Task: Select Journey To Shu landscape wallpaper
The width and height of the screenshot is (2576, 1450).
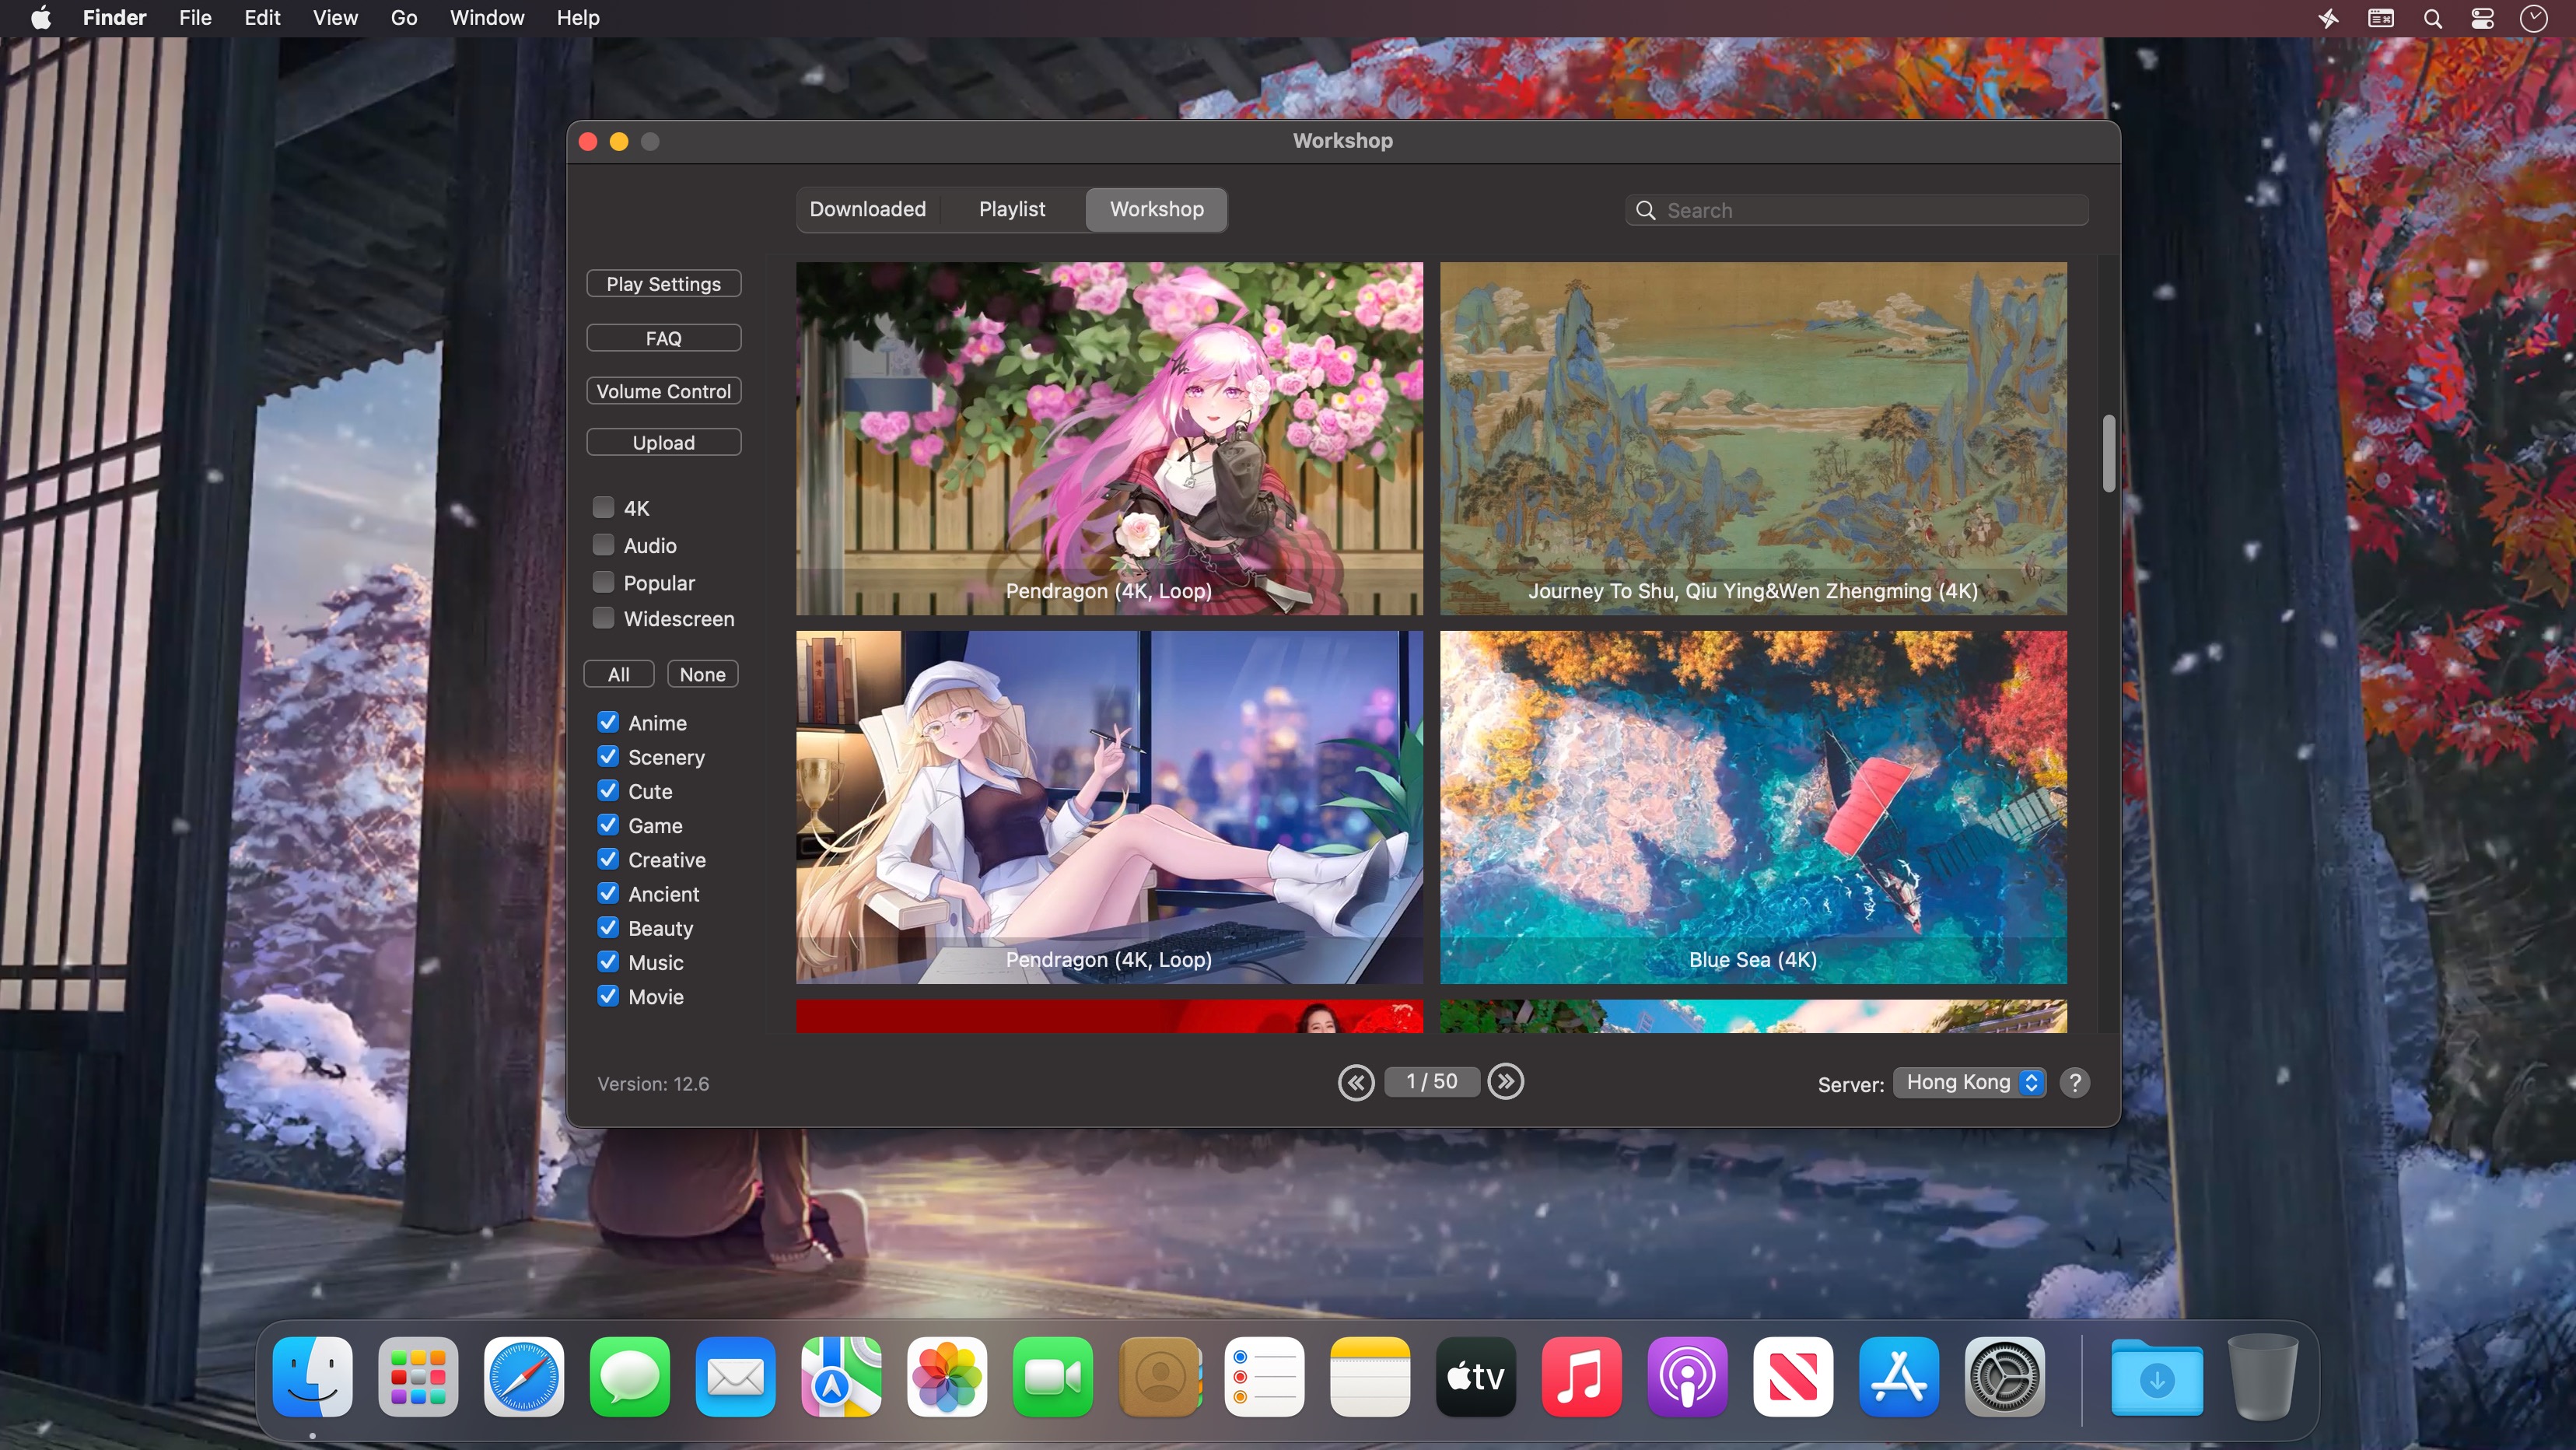Action: tap(1753, 437)
